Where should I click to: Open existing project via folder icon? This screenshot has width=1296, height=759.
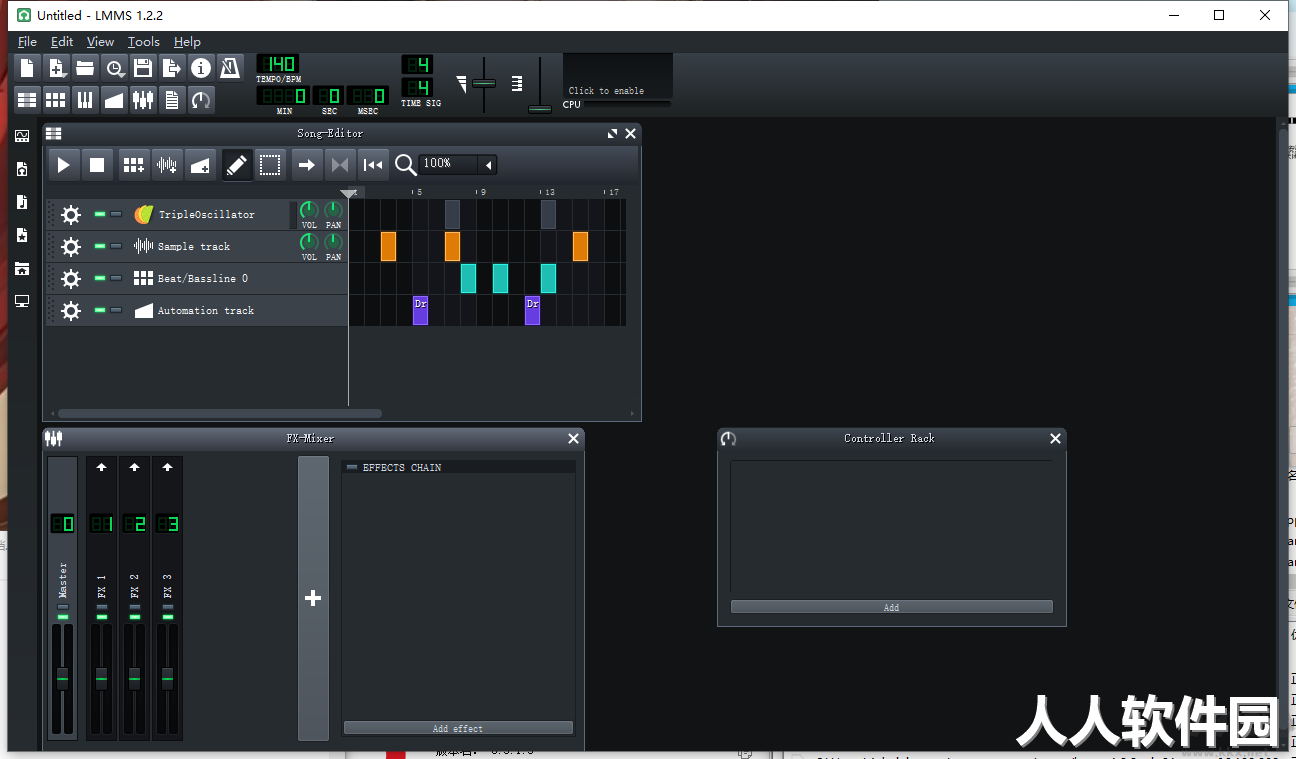tap(85, 68)
